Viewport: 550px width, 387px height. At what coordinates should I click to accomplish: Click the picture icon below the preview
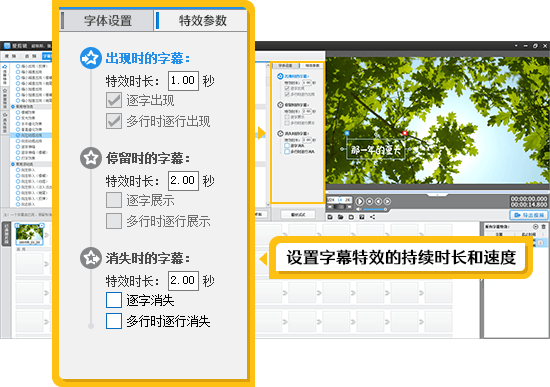coord(362,217)
